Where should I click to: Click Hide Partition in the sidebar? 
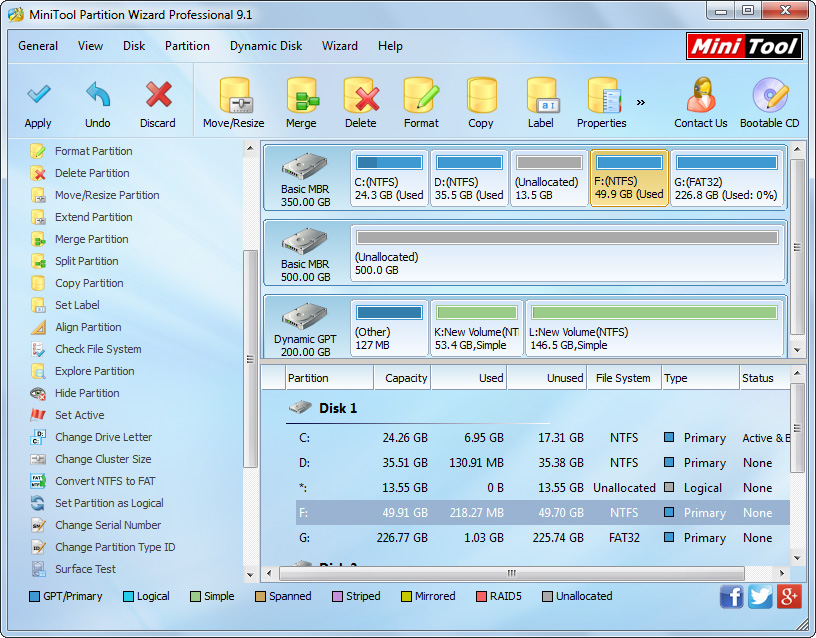(x=87, y=393)
